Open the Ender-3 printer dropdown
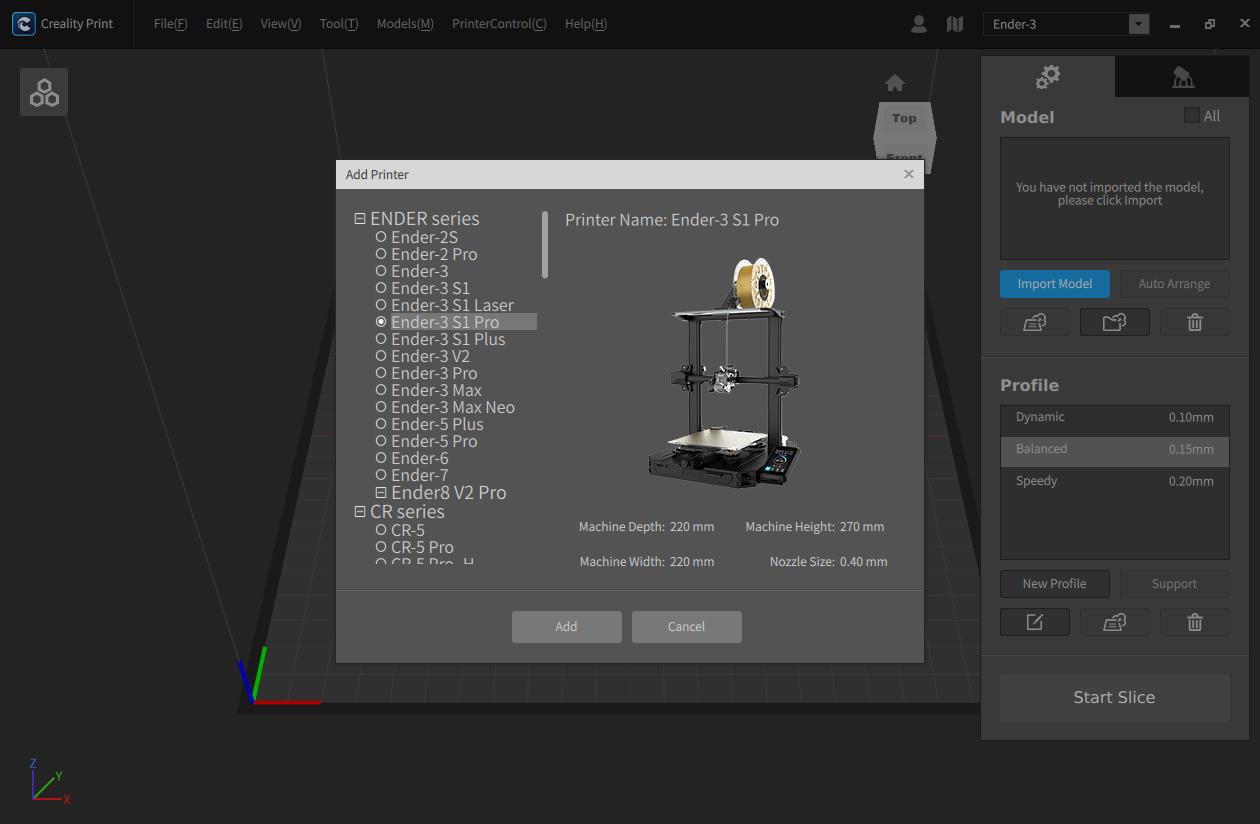Screen dimensions: 1260x824 1138,24
